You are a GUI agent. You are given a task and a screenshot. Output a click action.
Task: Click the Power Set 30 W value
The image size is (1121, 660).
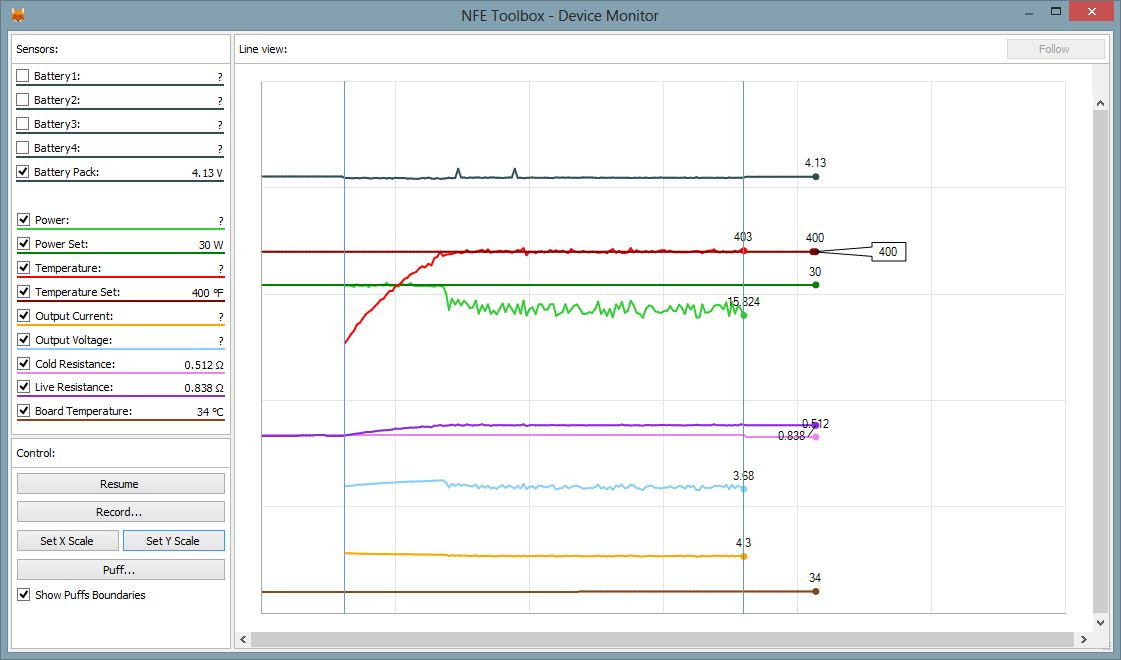pyautogui.click(x=211, y=245)
